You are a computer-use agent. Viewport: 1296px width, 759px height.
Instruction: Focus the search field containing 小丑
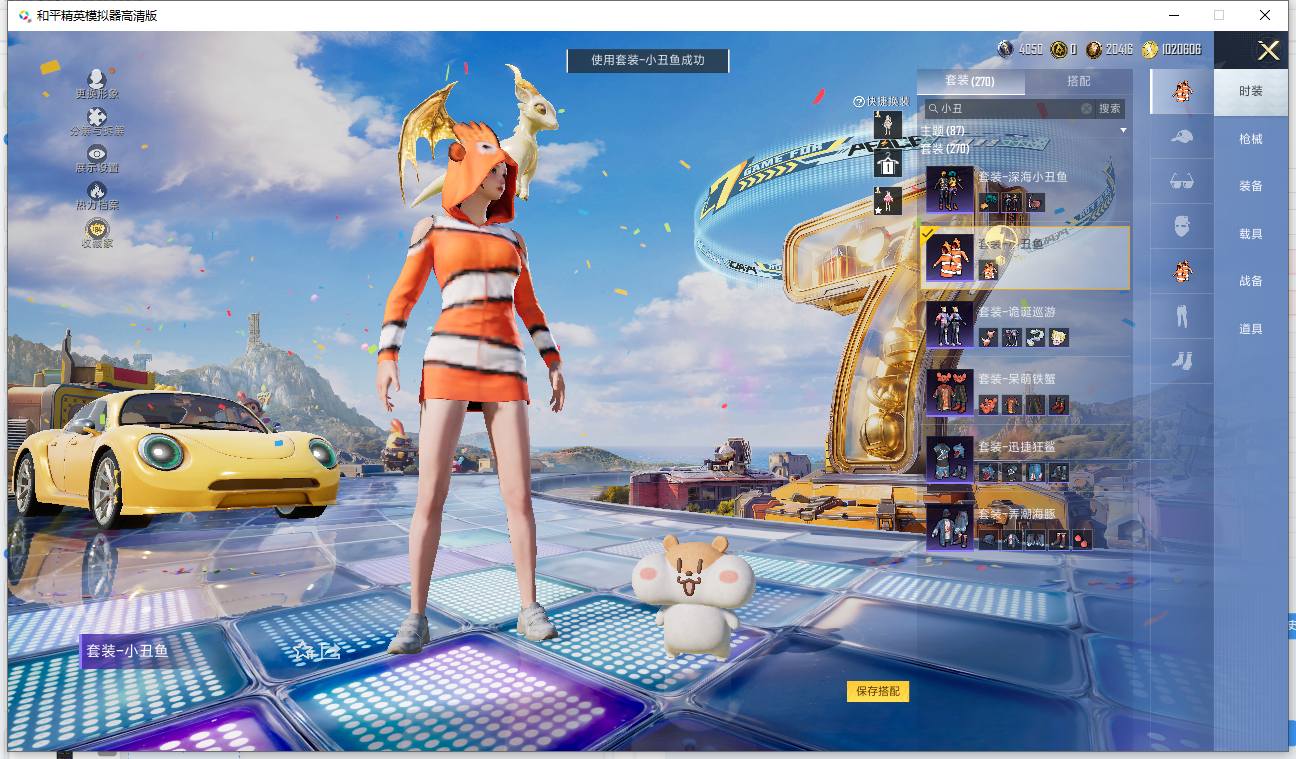click(x=1008, y=108)
